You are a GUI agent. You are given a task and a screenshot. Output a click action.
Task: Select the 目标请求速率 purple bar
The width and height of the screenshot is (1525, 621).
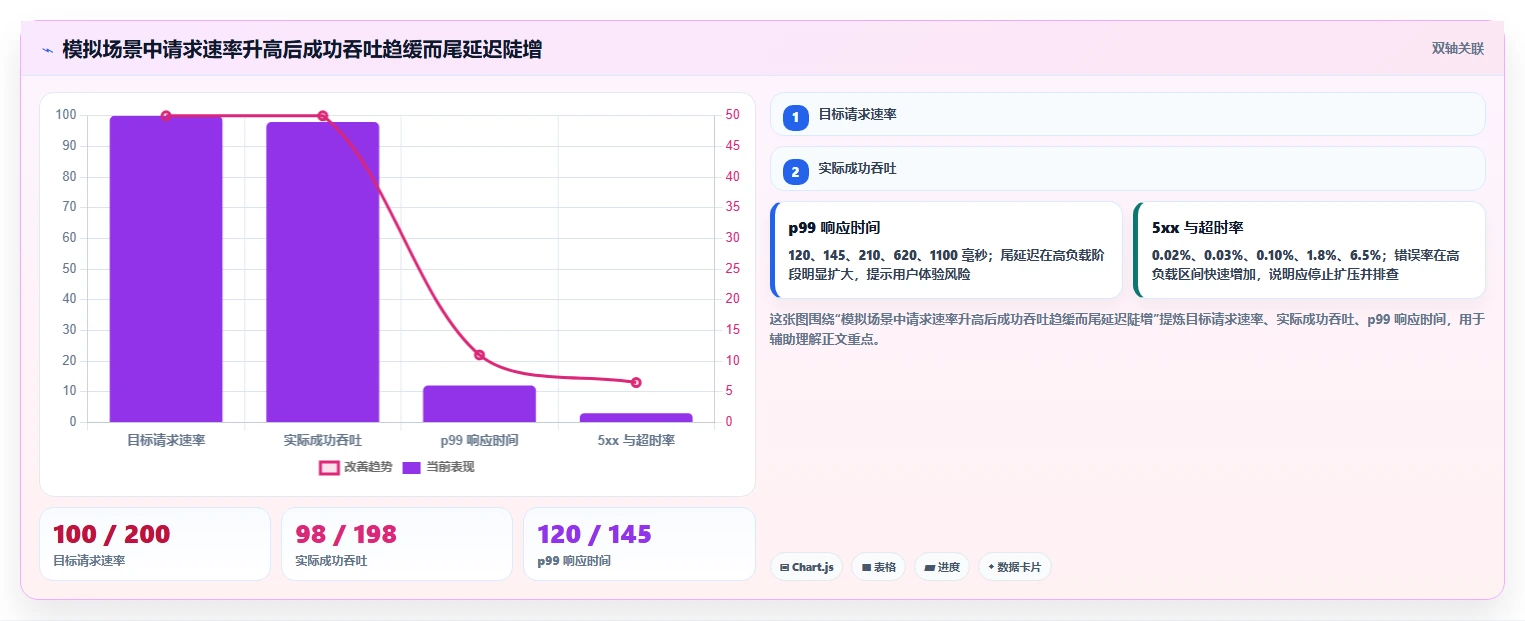click(166, 269)
